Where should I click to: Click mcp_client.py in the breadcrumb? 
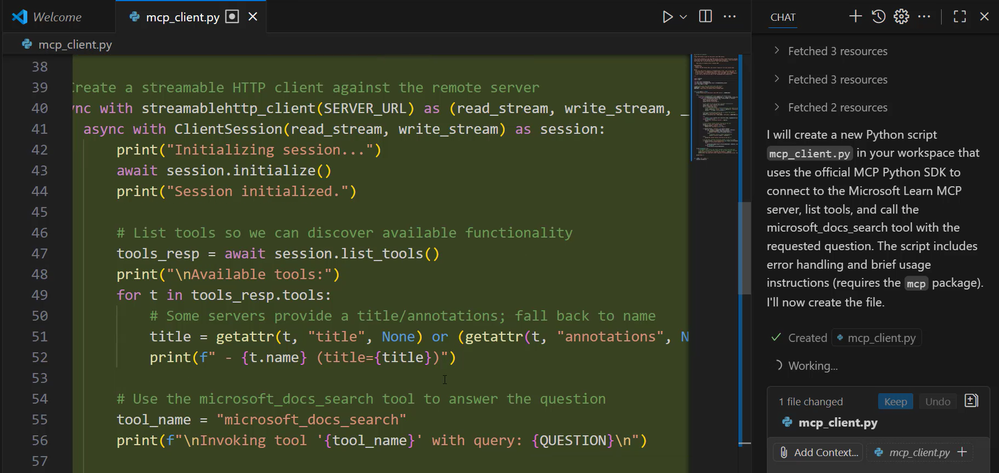click(x=75, y=45)
